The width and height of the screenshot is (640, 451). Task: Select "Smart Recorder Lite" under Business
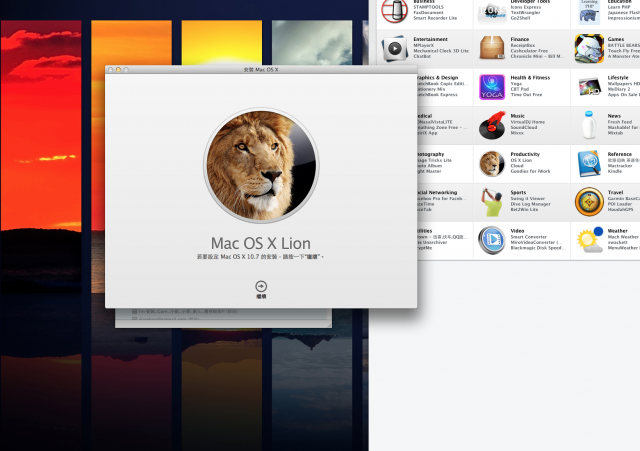[435, 18]
